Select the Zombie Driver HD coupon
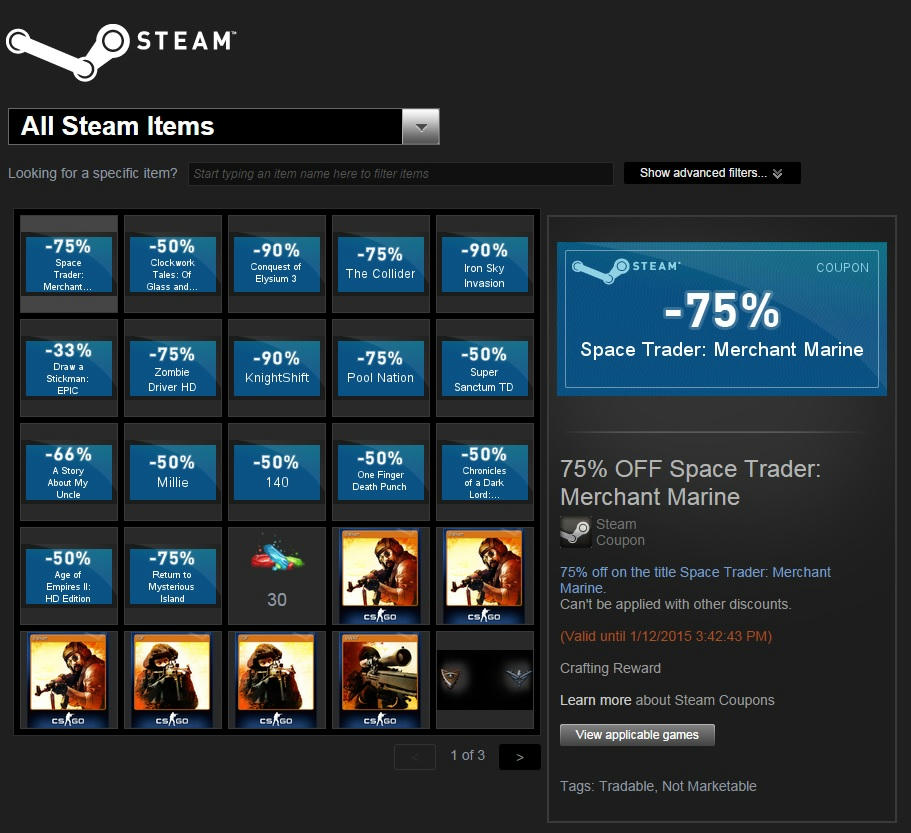This screenshot has width=911, height=833. (x=173, y=368)
